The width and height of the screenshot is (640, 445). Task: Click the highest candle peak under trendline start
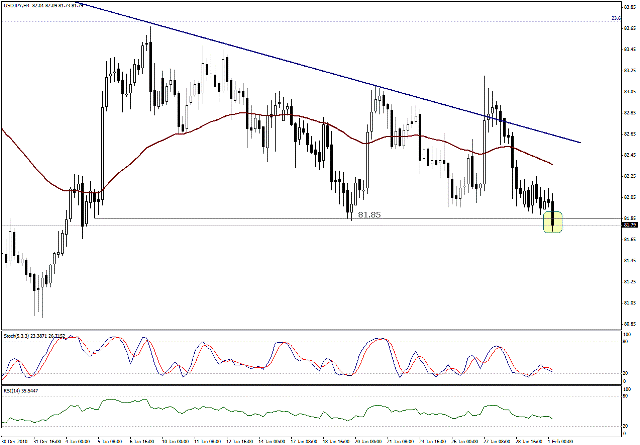pyautogui.click(x=149, y=40)
